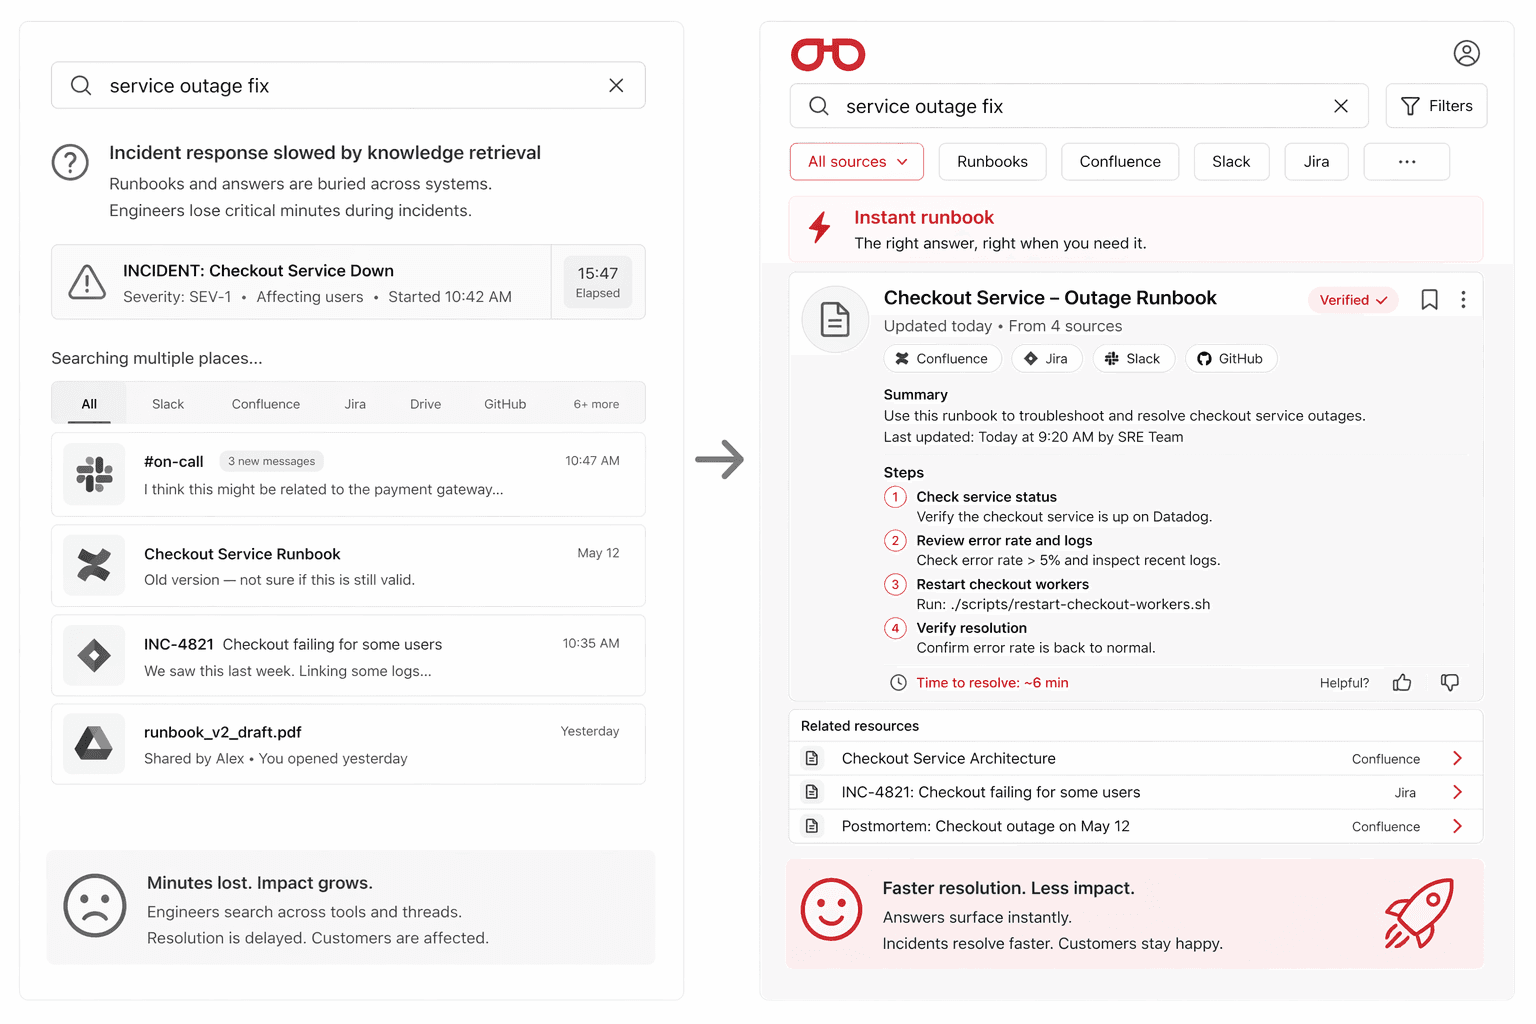Expand the Verified status dropdown
The height and width of the screenshot is (1024, 1536).
tap(1353, 300)
